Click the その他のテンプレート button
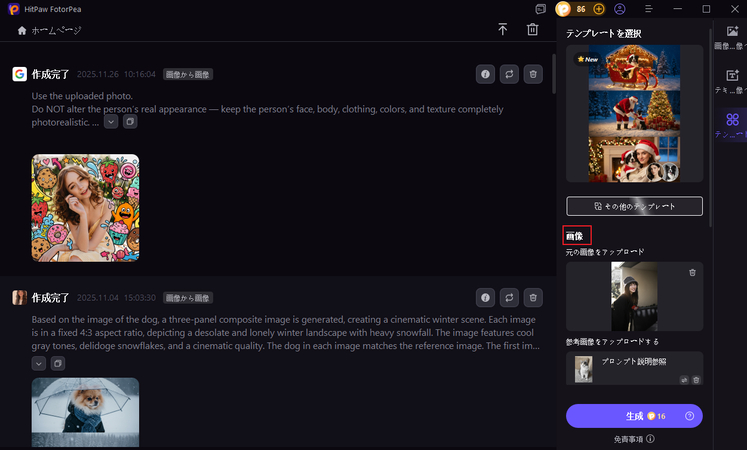 coord(634,206)
